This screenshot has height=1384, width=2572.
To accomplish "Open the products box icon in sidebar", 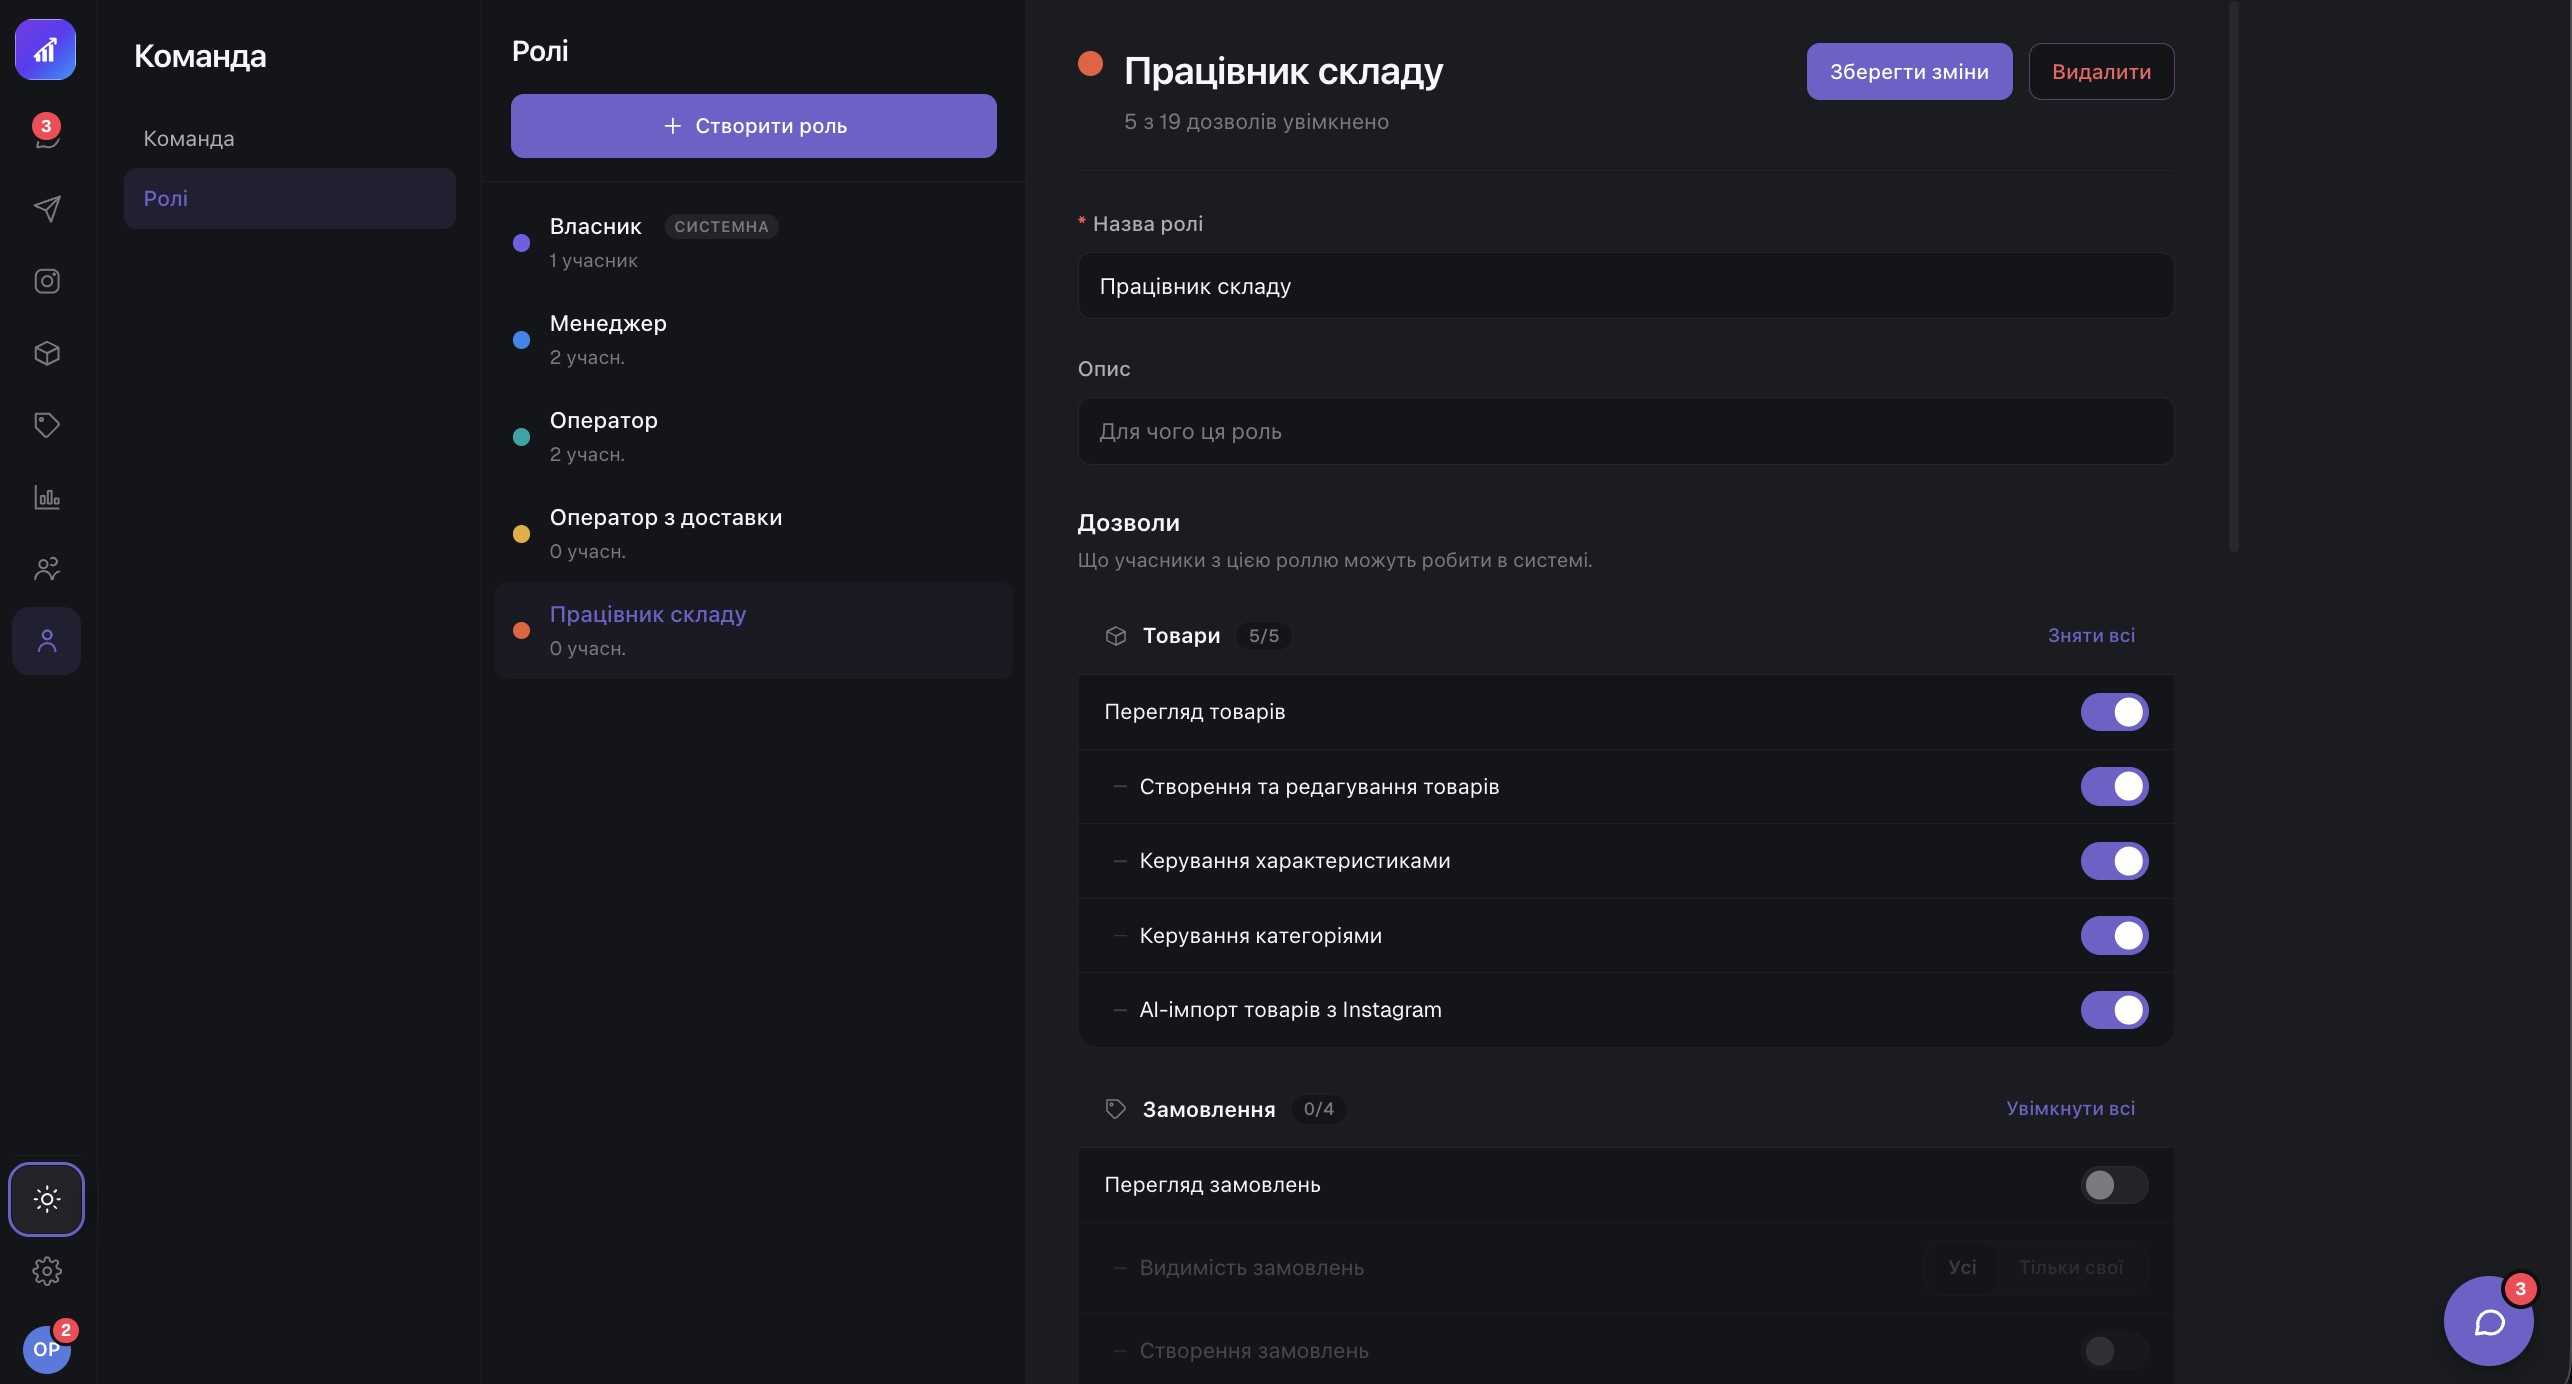I will click(x=47, y=353).
